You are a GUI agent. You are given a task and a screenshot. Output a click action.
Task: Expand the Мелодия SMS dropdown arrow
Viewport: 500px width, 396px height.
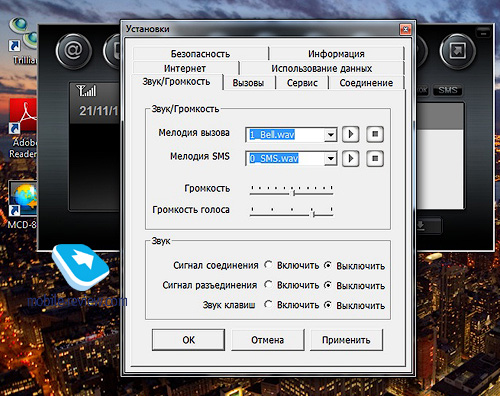tap(330, 159)
